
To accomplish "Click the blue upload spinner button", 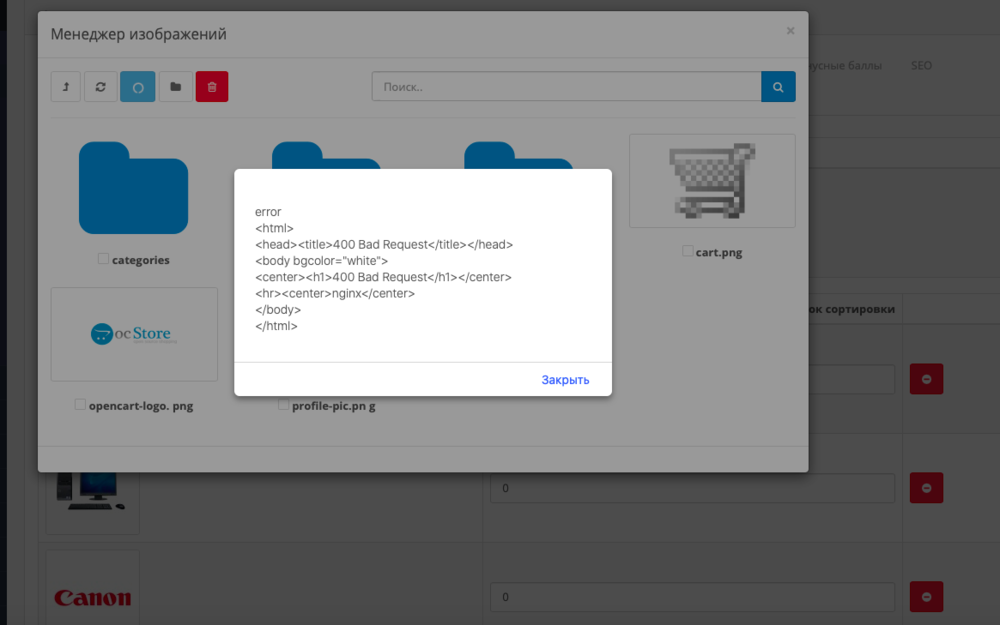I will point(138,87).
